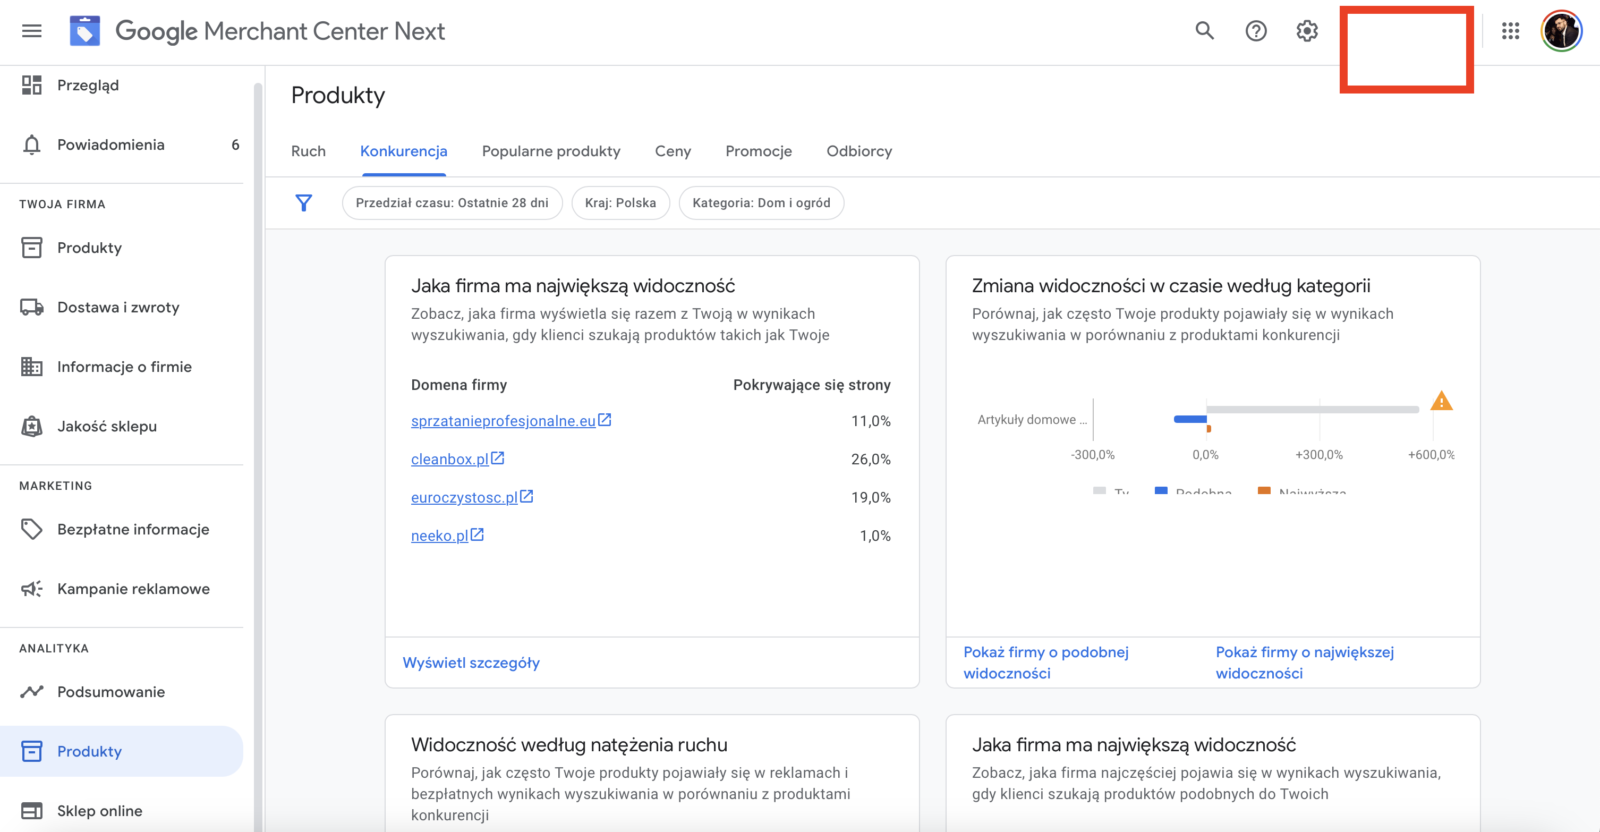Select highlighted Produkty under Analityka

[121, 751]
